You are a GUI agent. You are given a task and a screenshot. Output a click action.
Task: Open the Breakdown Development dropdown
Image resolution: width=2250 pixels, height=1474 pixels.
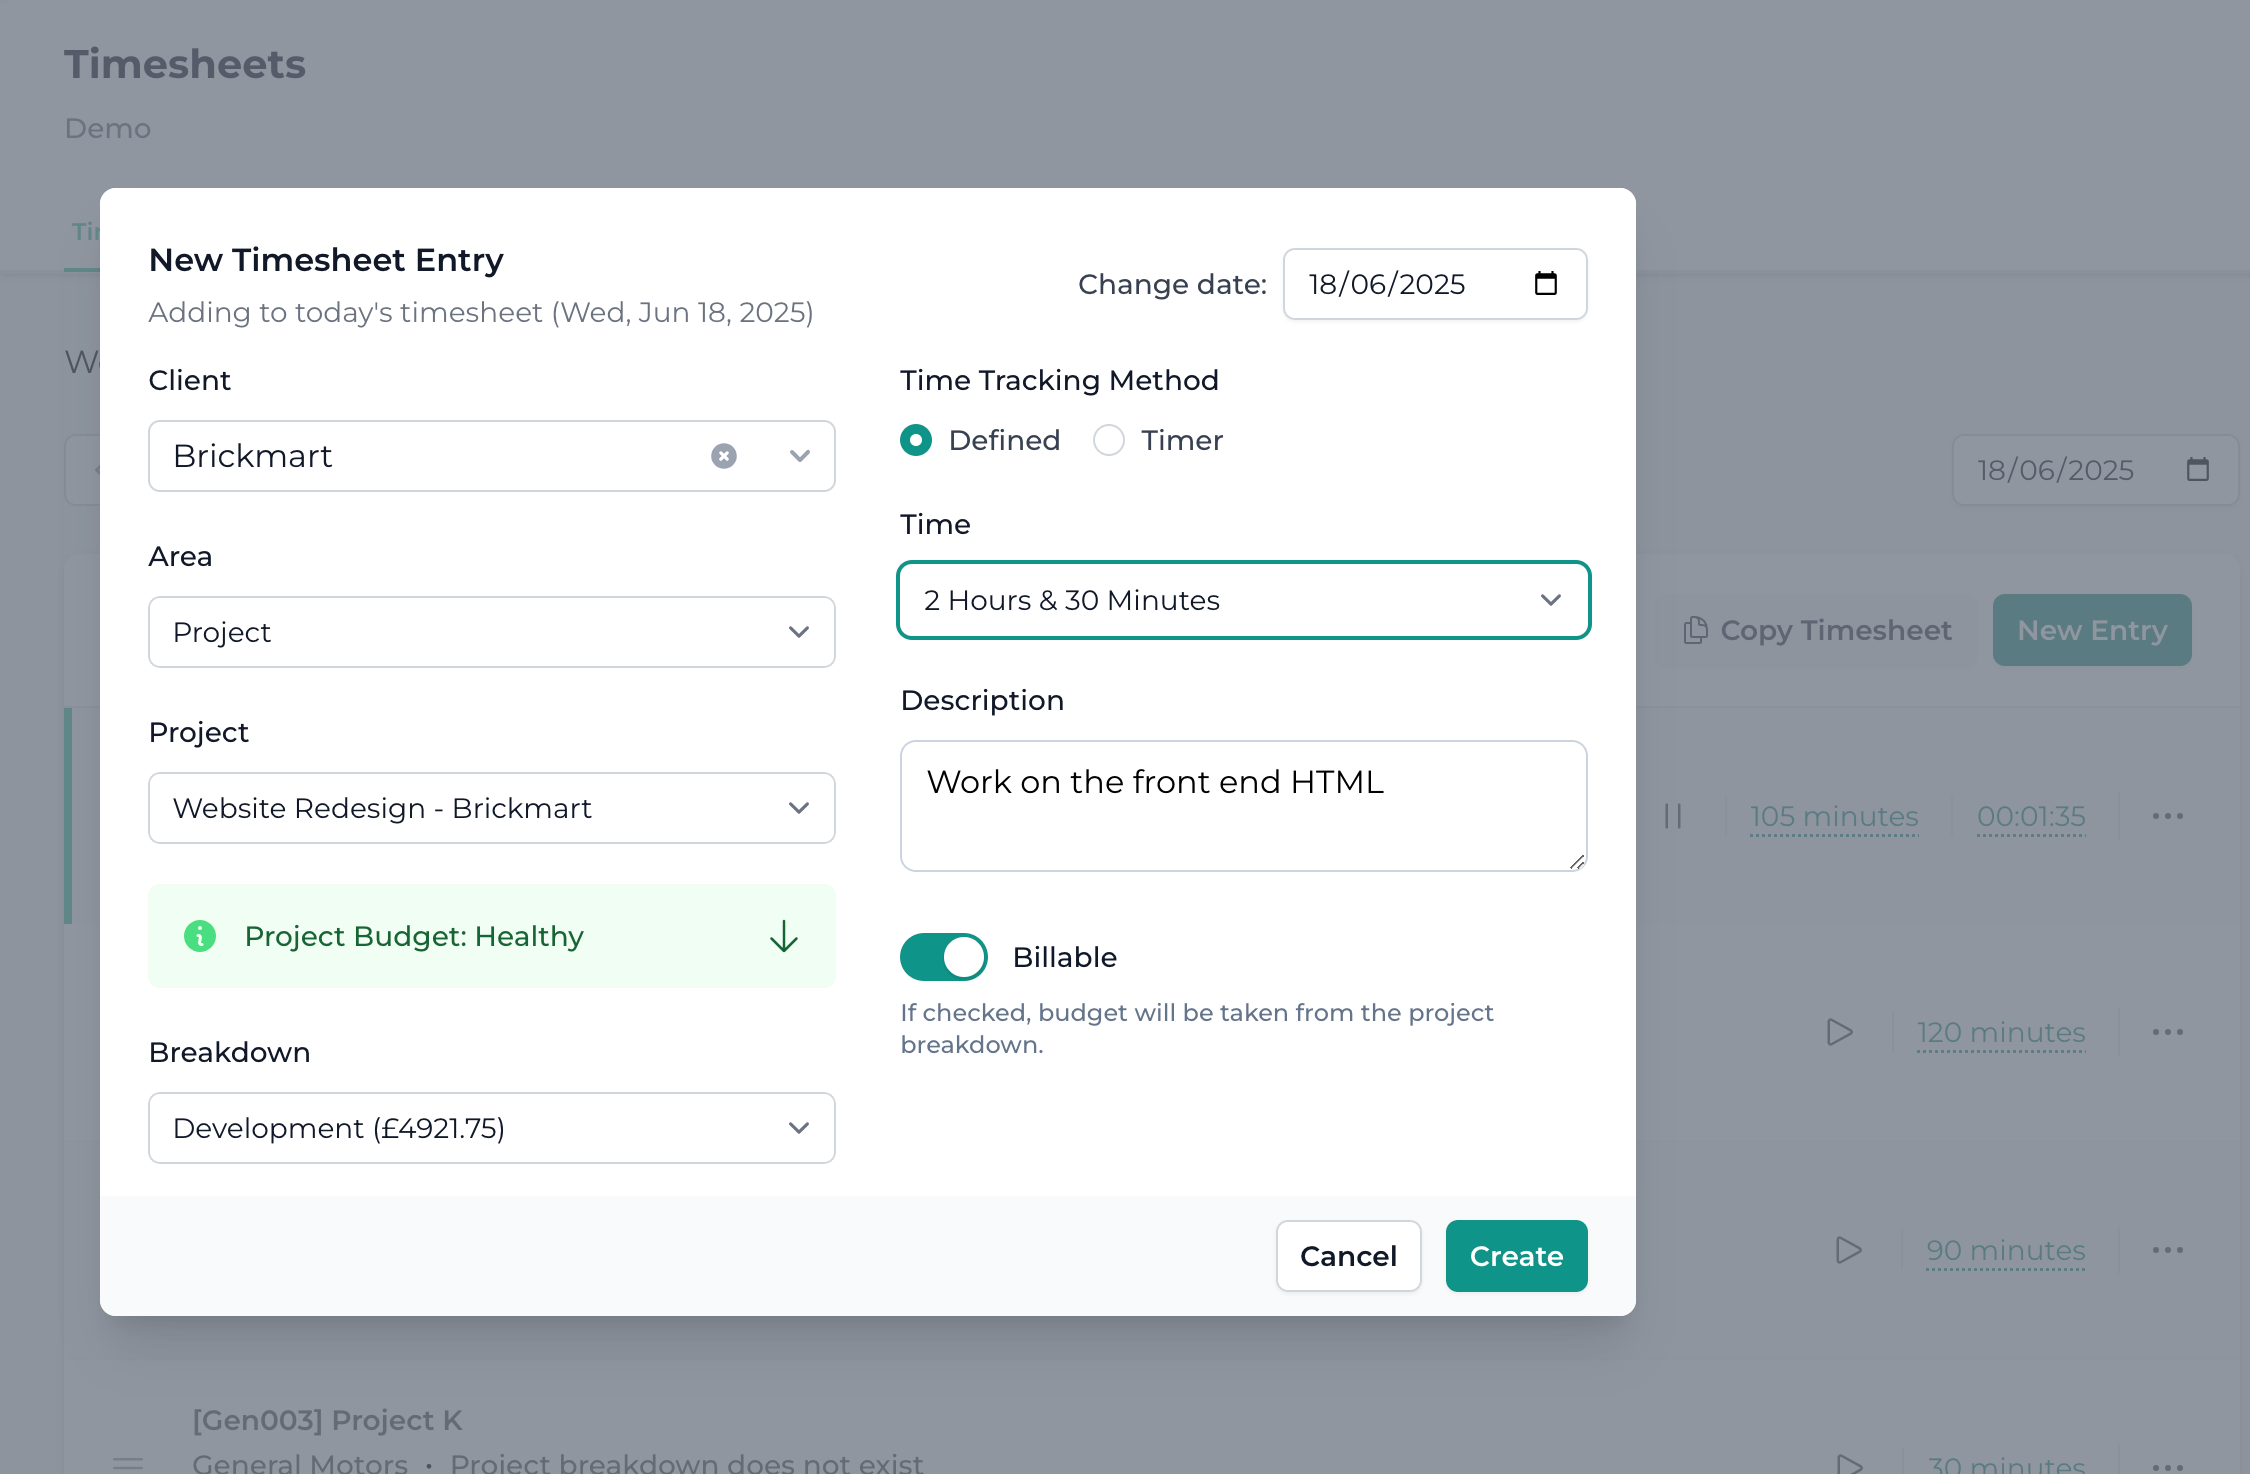click(491, 1128)
